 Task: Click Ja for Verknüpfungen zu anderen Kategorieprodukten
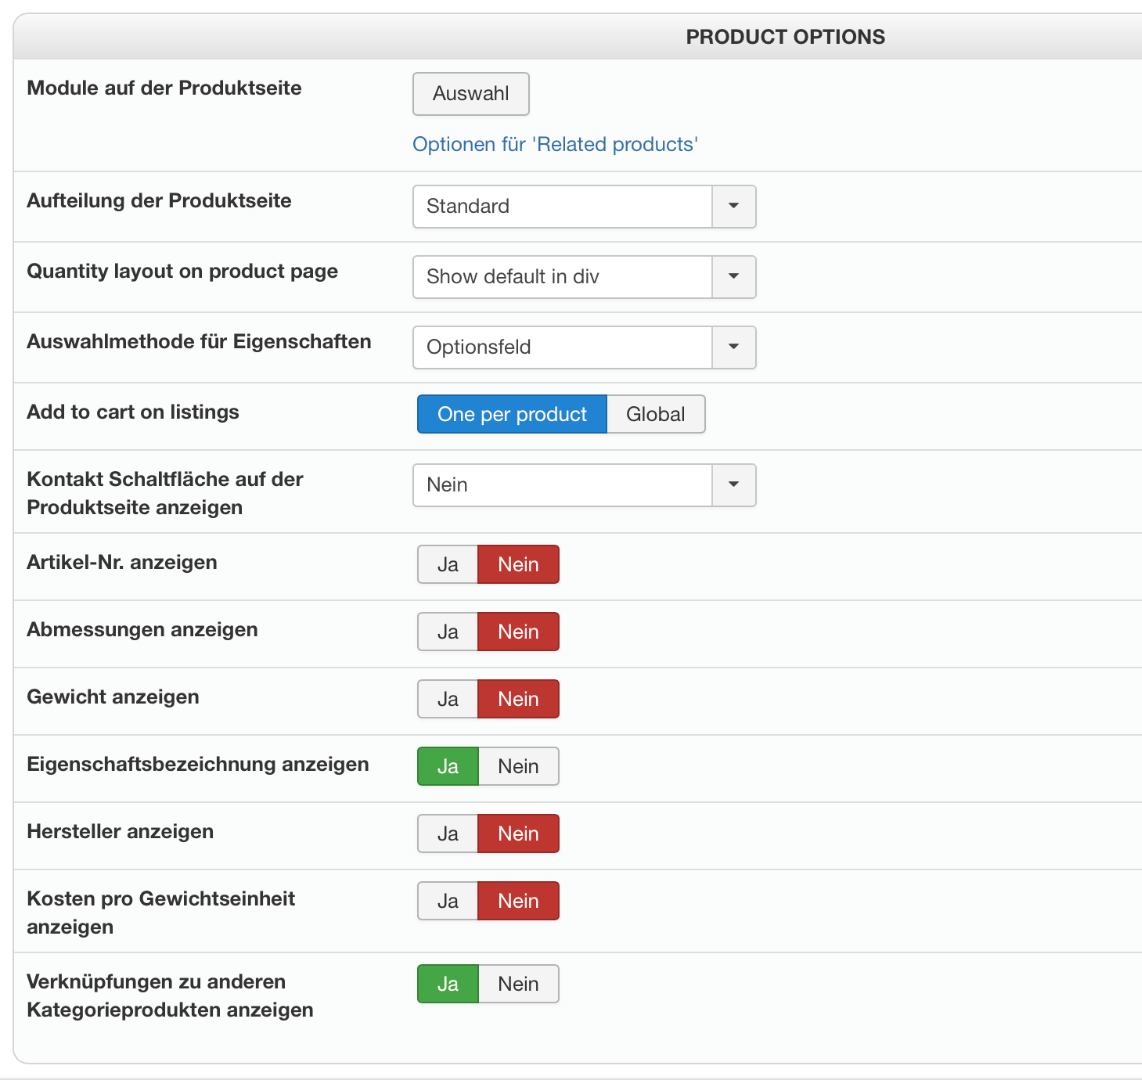click(448, 984)
